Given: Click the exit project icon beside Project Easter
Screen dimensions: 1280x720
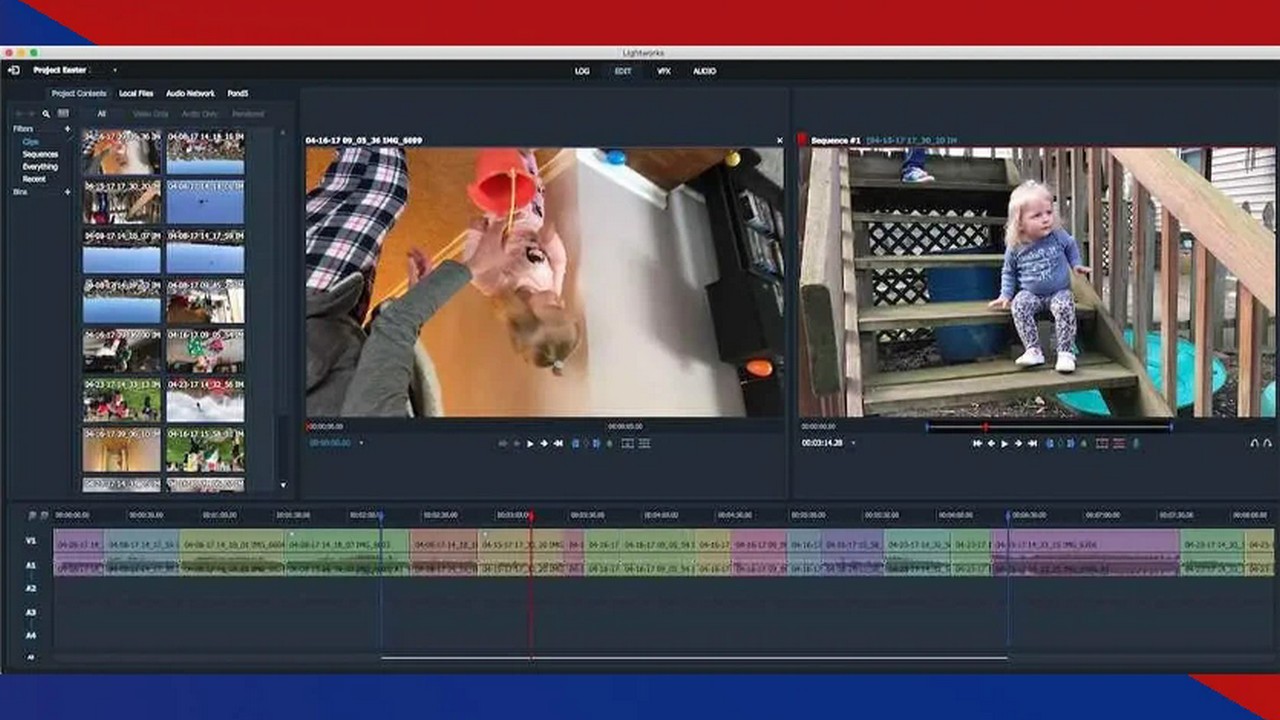Looking at the screenshot, I should [x=14, y=71].
